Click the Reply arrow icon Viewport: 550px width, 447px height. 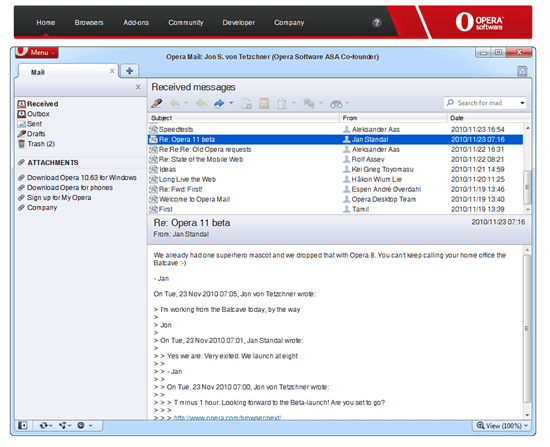pos(175,104)
